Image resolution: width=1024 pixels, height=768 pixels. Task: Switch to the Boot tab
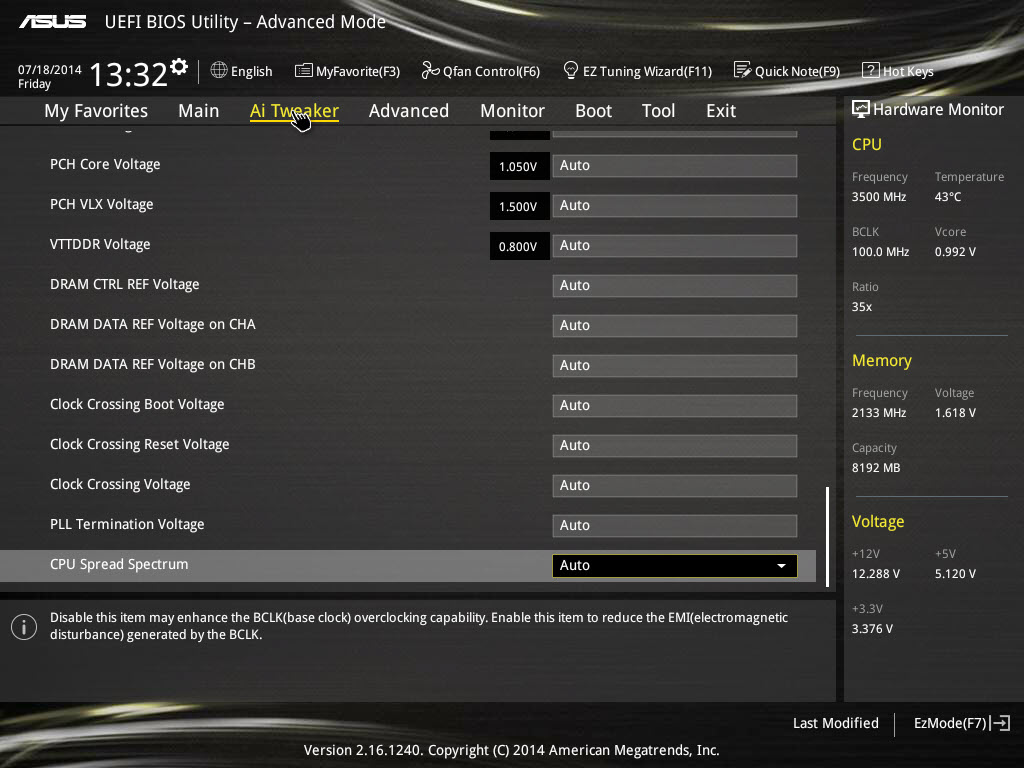(594, 111)
